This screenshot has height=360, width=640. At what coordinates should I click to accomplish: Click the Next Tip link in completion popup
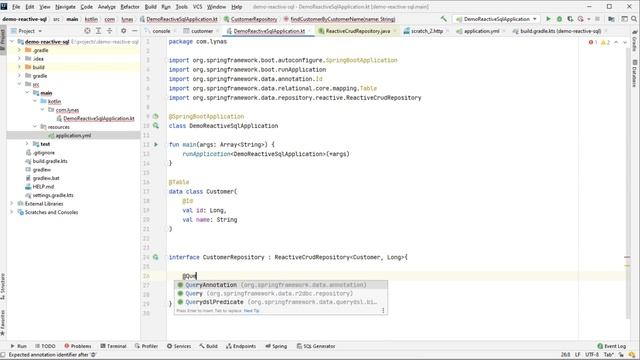[x=251, y=311]
